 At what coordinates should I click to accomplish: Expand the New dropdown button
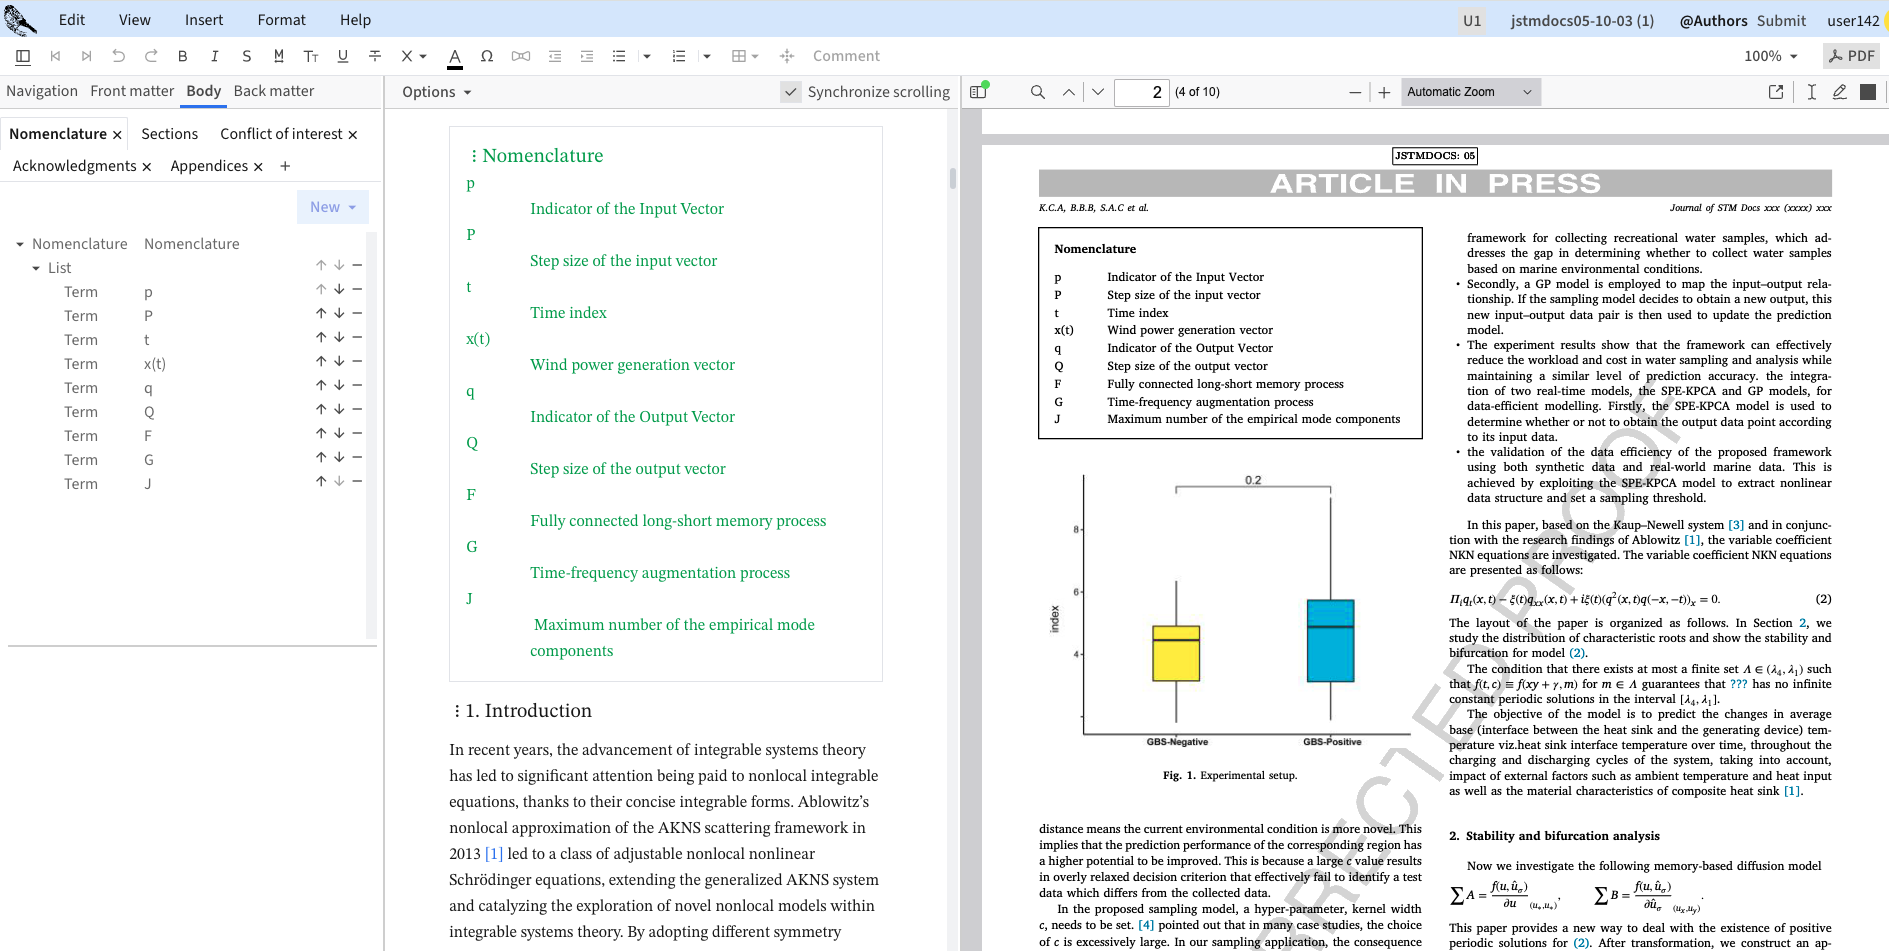333,207
